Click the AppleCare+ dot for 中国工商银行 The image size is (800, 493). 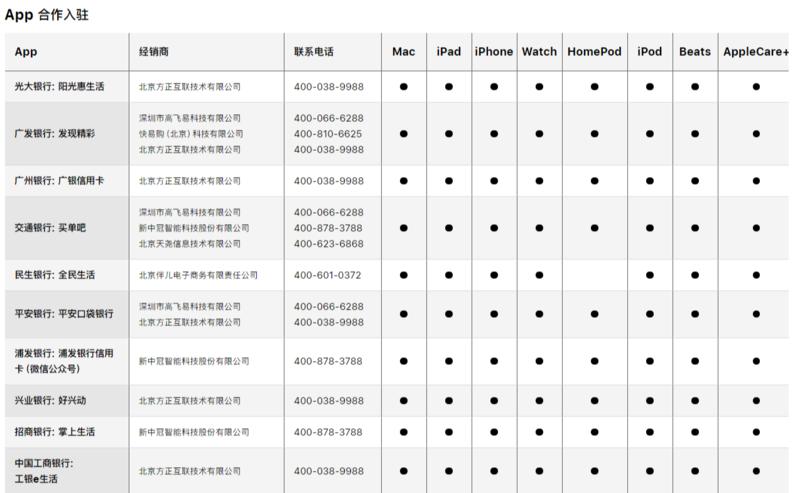pos(756,472)
